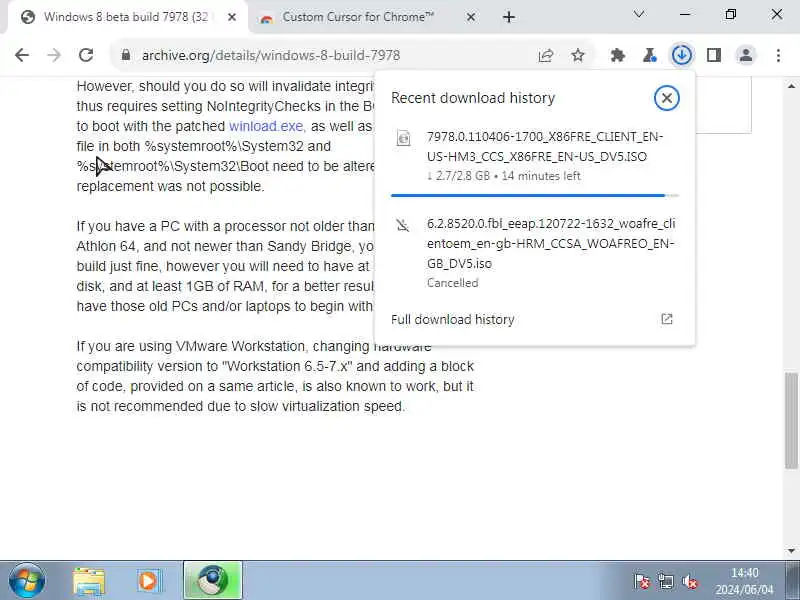Click the scrollbar down arrow
The width and height of the screenshot is (800, 600).
[791, 551]
